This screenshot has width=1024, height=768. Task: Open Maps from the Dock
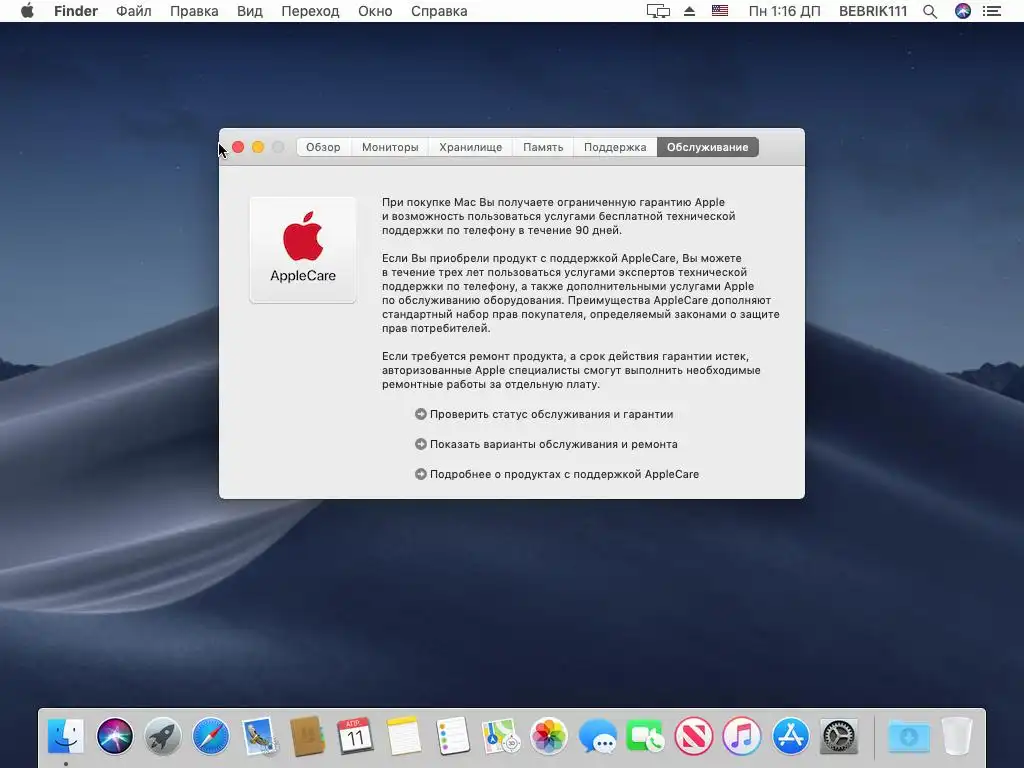(500, 736)
